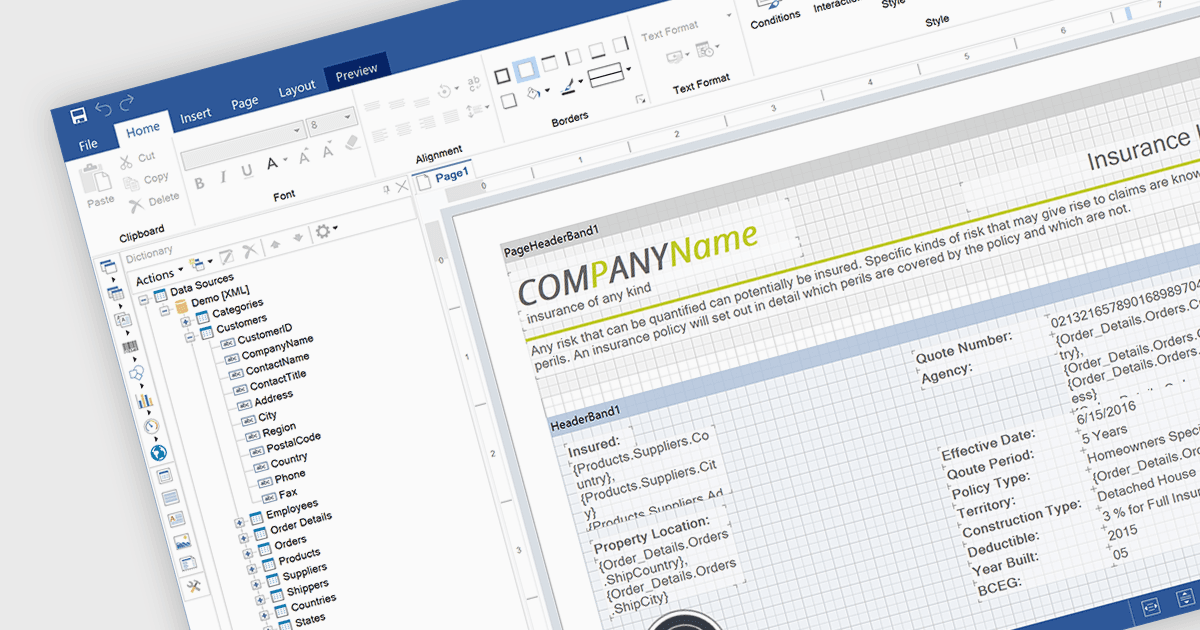
Task: Switch to the Preview ribbon tab
Action: click(357, 71)
